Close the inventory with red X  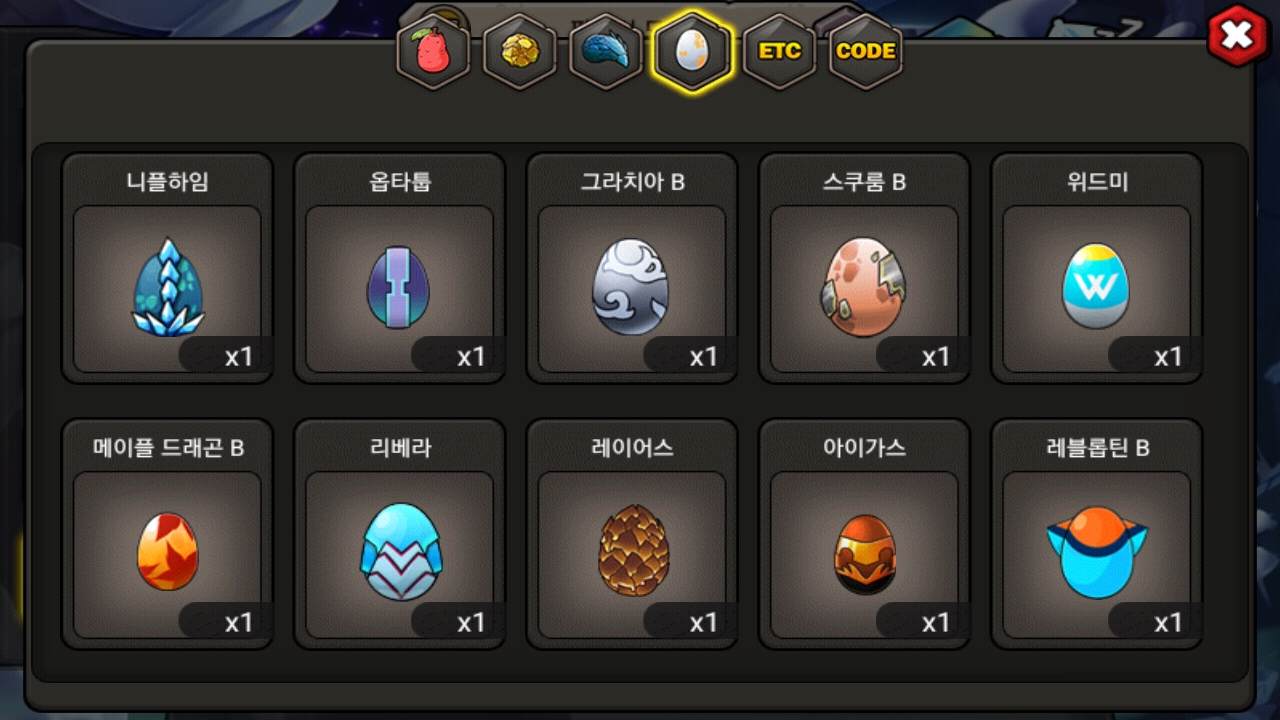coord(1237,36)
